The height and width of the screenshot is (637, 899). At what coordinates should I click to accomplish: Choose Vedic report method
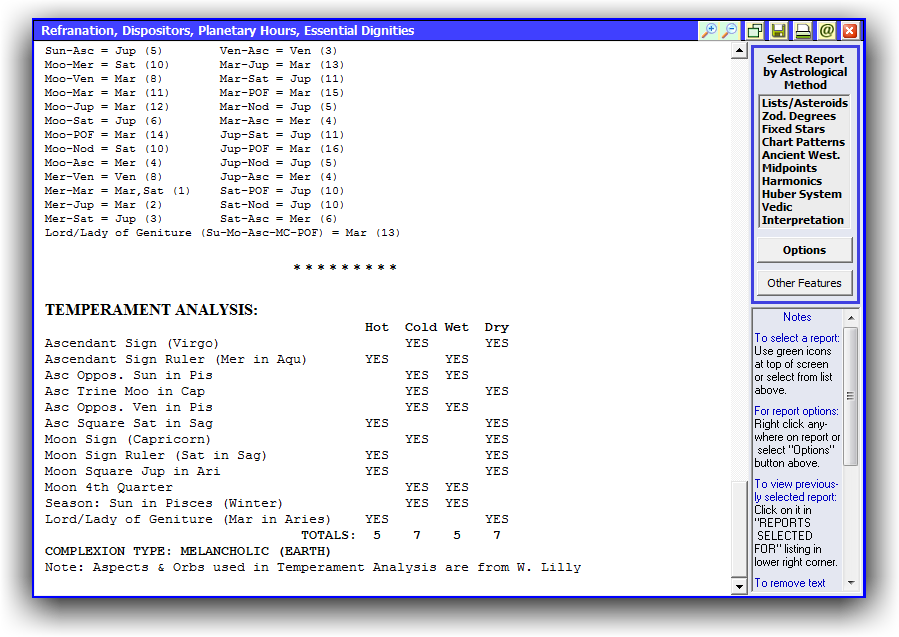(777, 207)
